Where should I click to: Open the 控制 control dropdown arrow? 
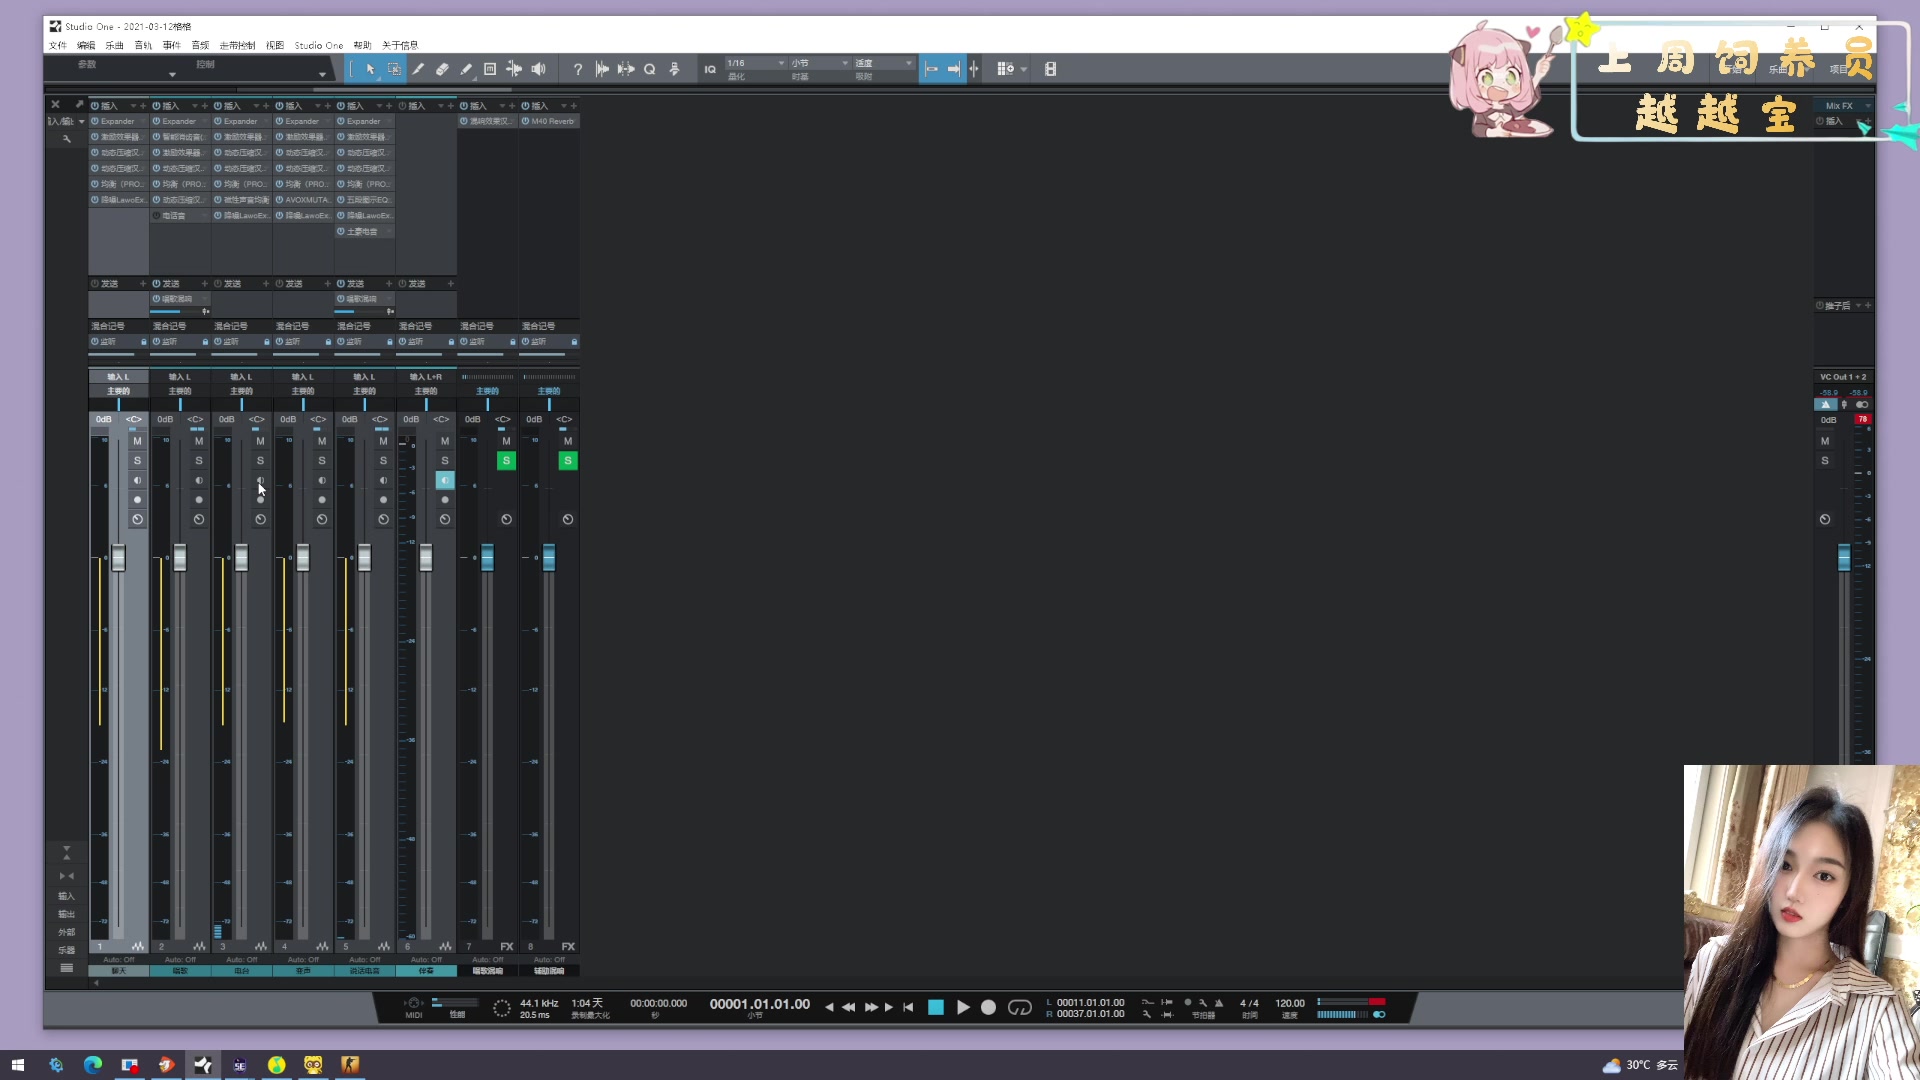[x=322, y=74]
